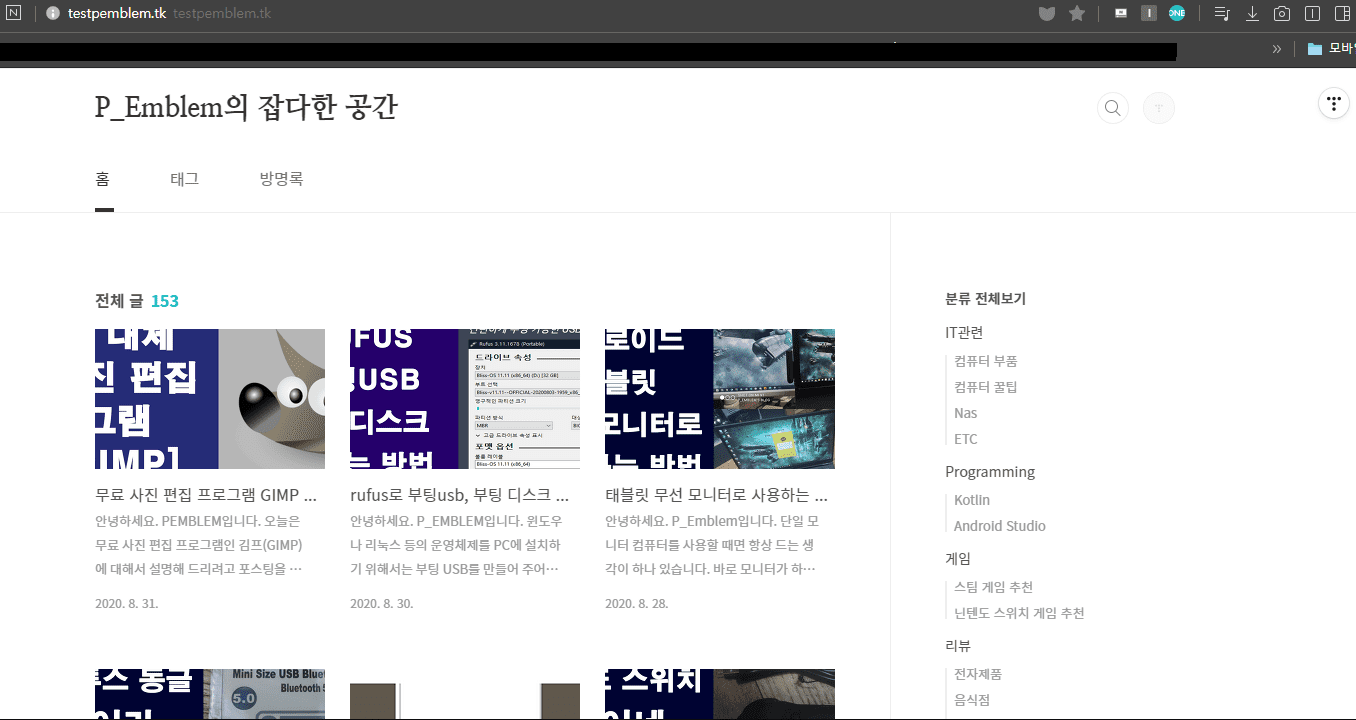The height and width of the screenshot is (720, 1356).
Task: Open the music playlist icon in the browser toolbar
Action: [1221, 13]
